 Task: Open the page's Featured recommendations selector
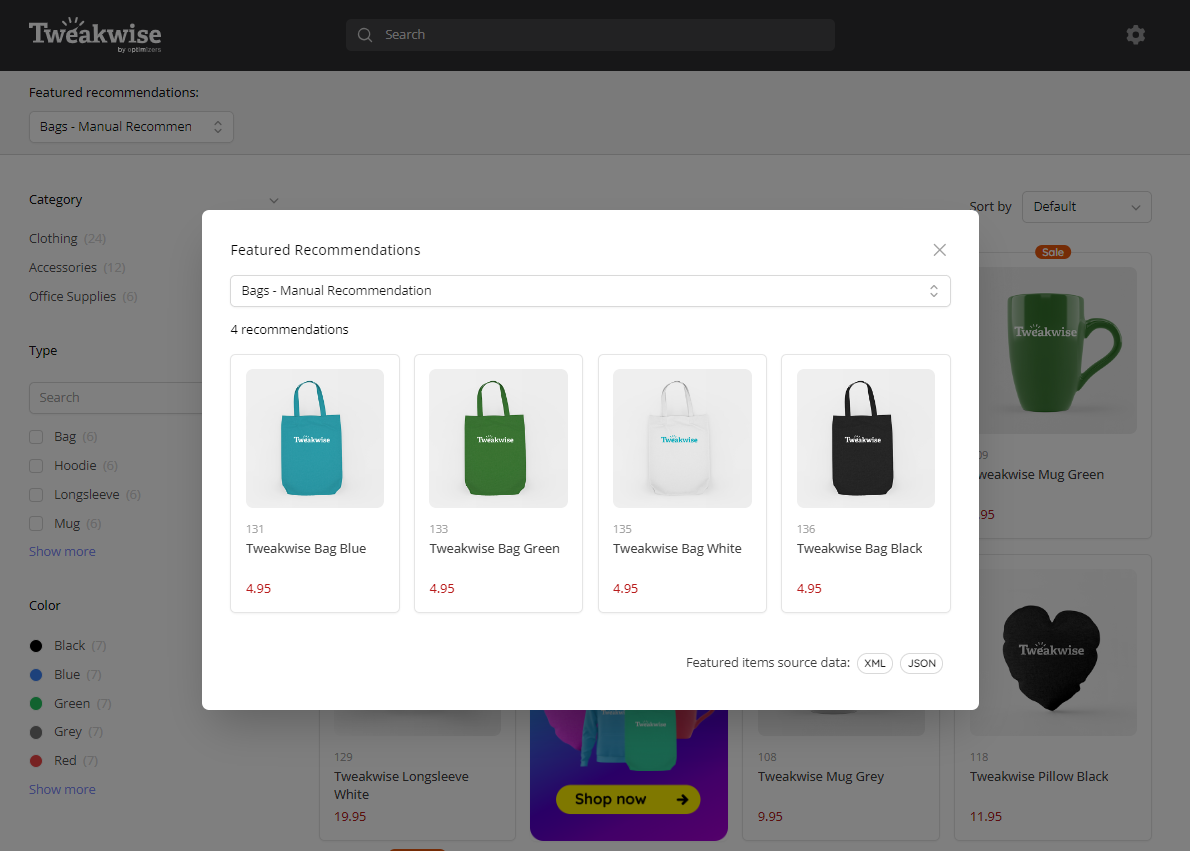(x=131, y=127)
